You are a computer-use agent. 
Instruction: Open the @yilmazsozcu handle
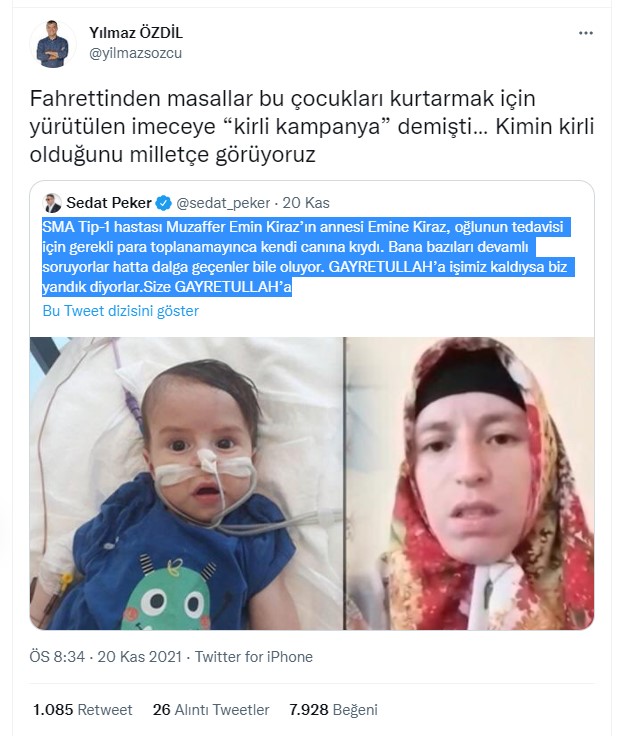click(x=135, y=54)
